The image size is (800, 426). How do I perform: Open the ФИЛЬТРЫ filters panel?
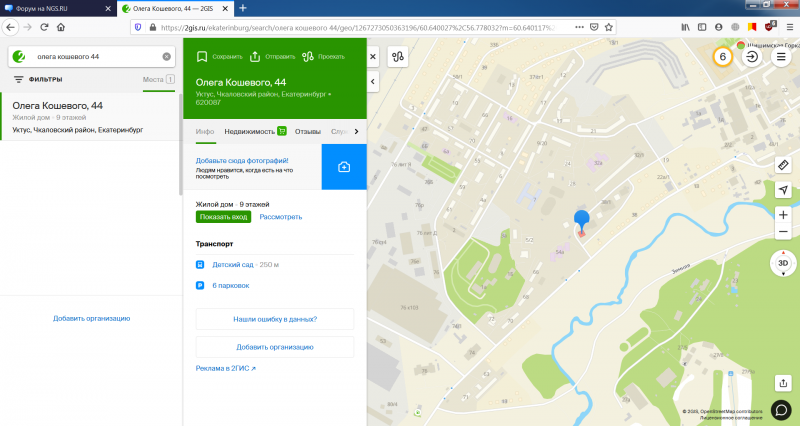[38, 79]
